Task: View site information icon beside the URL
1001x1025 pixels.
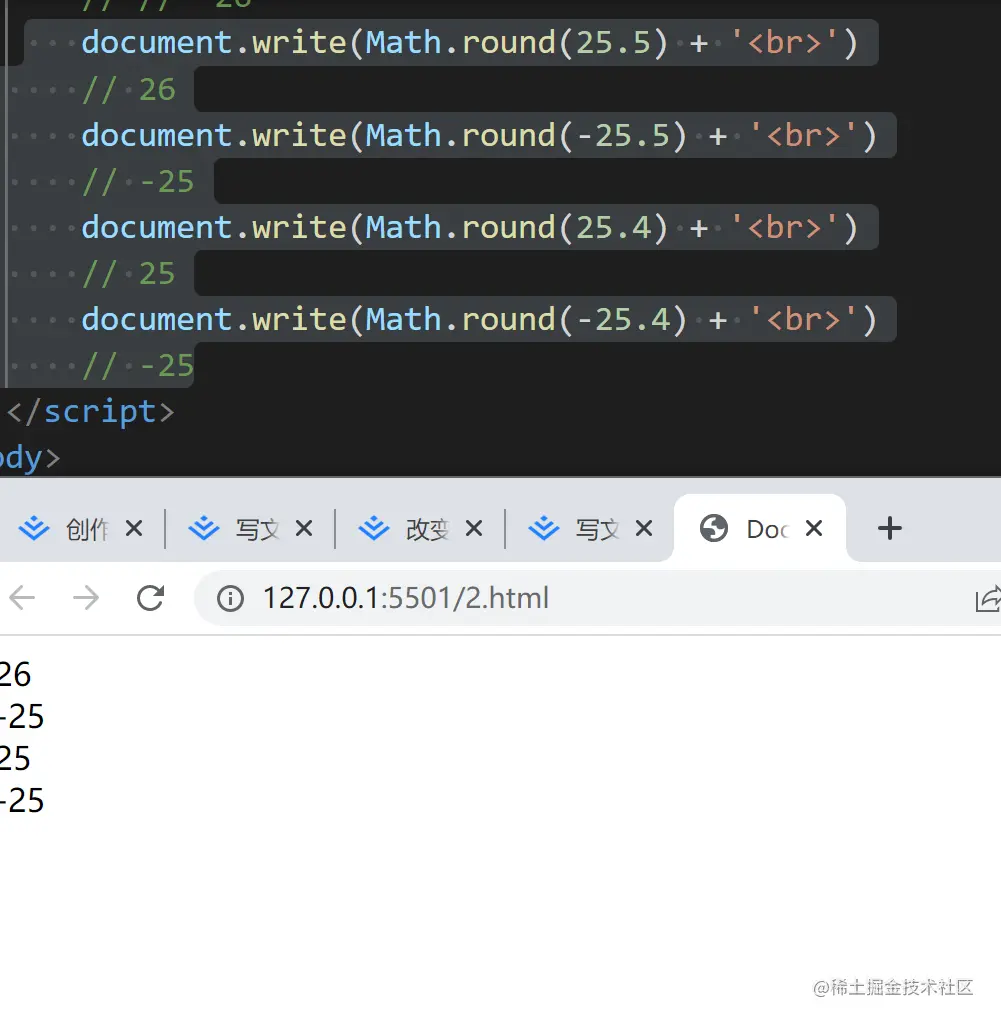Action: point(230,598)
